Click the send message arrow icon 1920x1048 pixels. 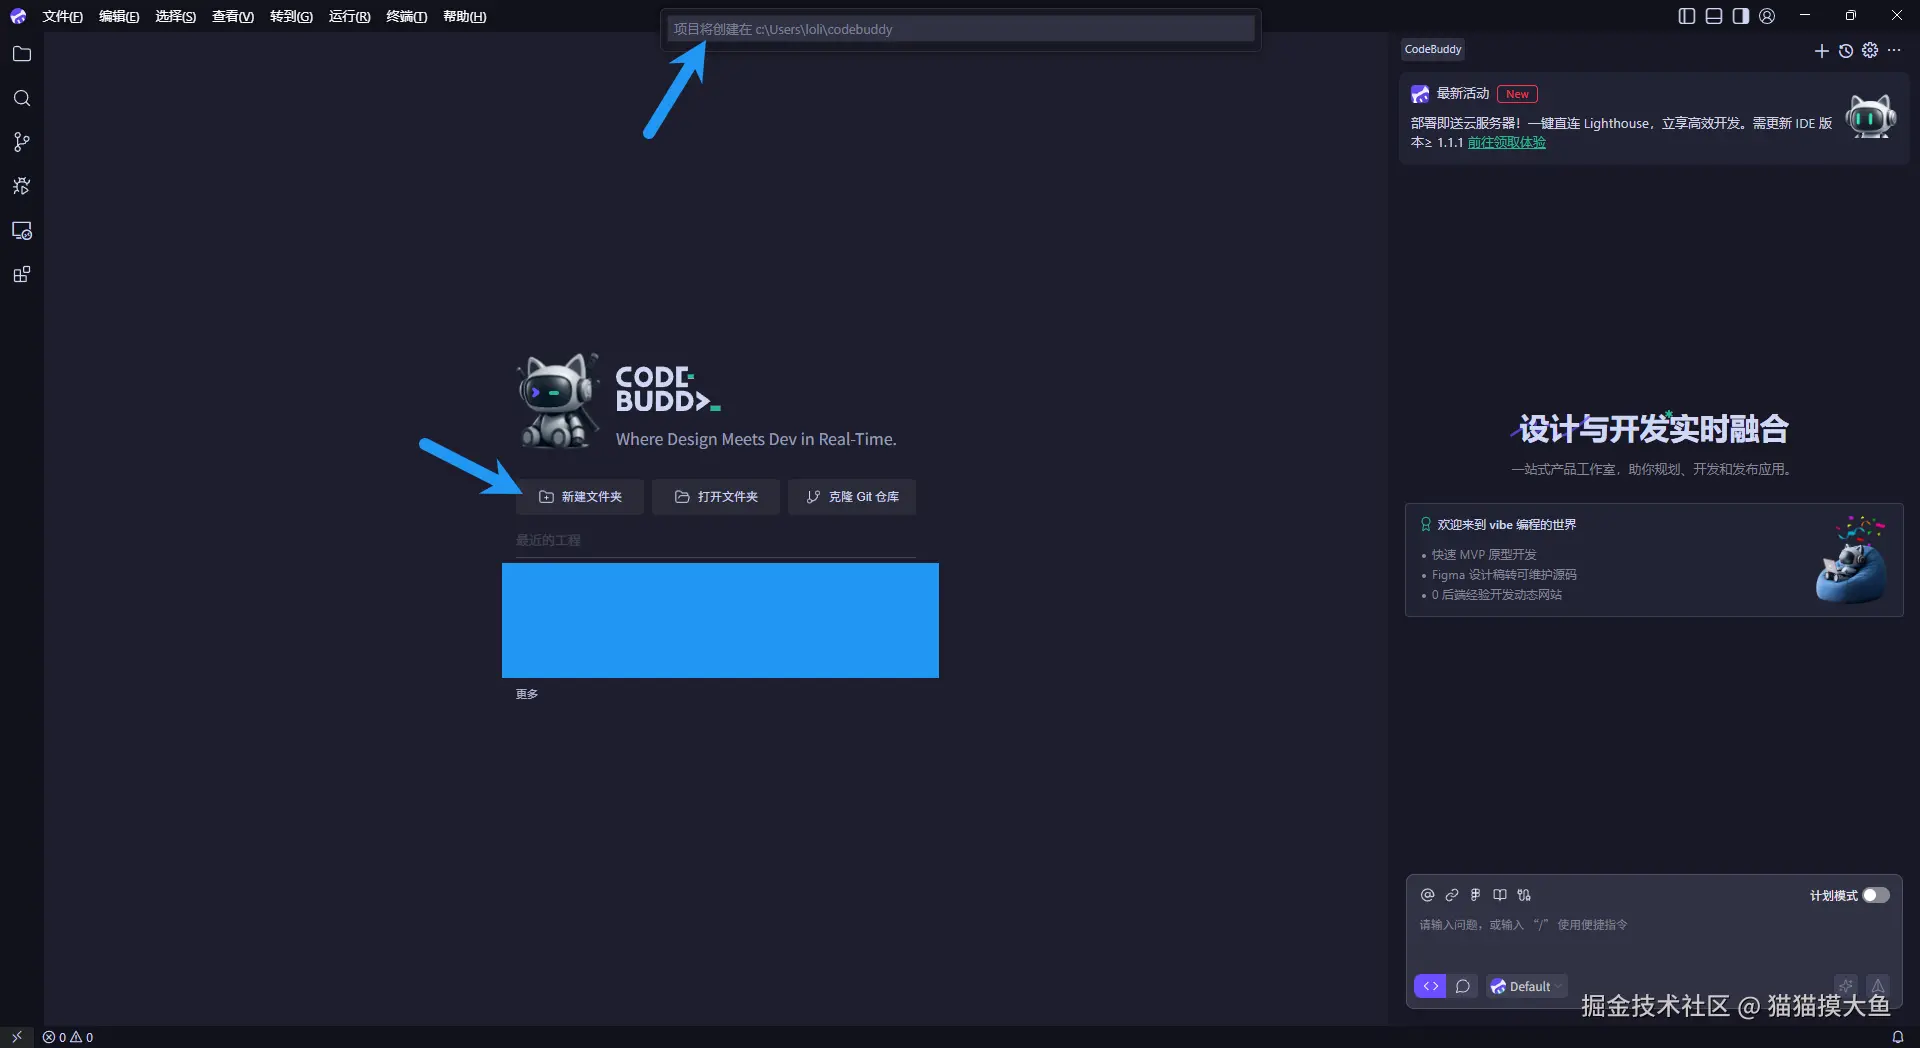(1878, 985)
